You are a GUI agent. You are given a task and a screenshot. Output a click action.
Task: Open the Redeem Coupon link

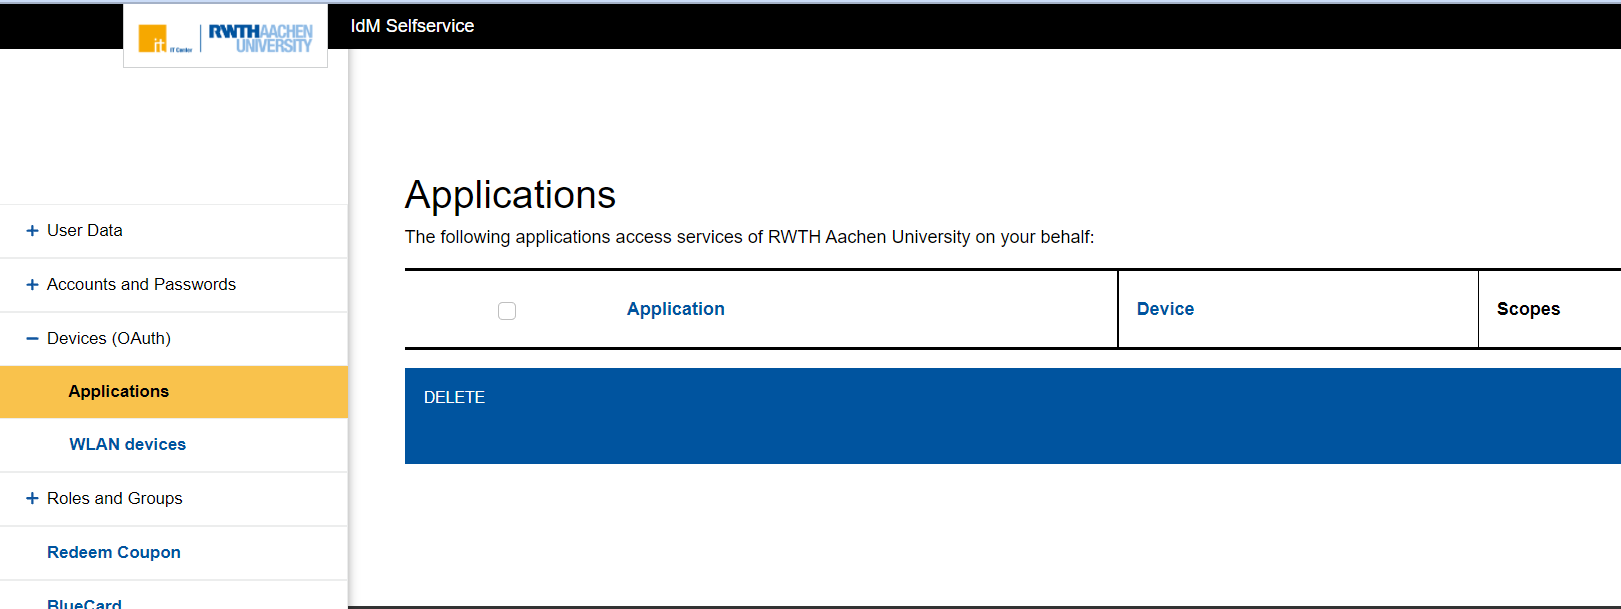114,553
